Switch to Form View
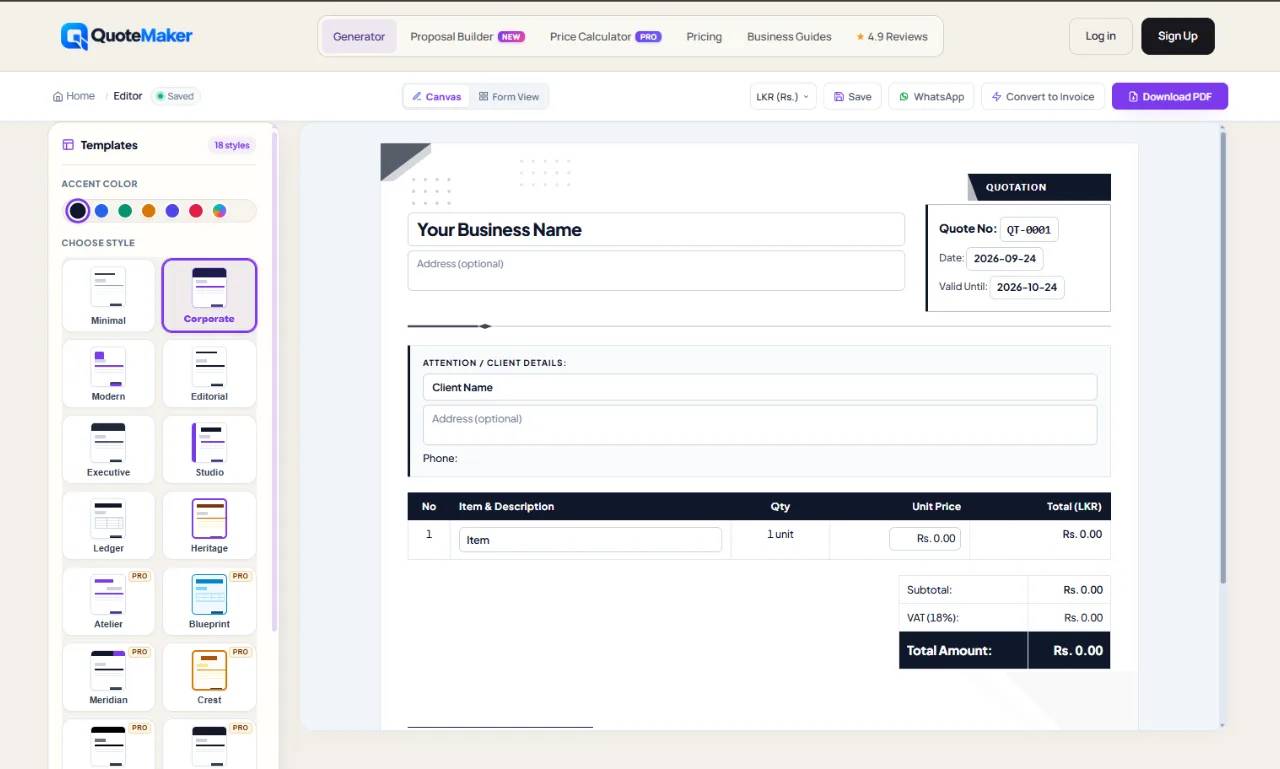Viewport: 1280px width, 769px height. pos(508,96)
